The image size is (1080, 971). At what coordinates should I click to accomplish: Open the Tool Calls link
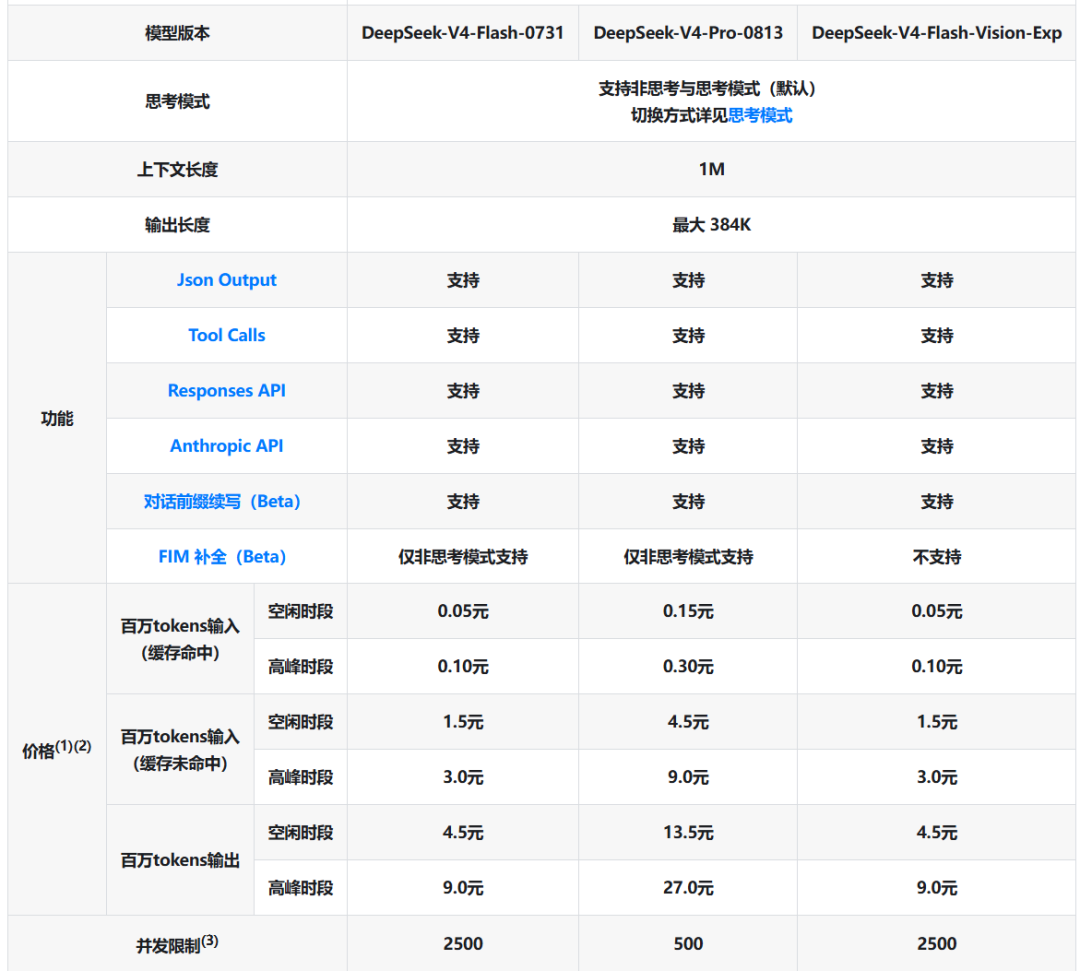(x=227, y=335)
